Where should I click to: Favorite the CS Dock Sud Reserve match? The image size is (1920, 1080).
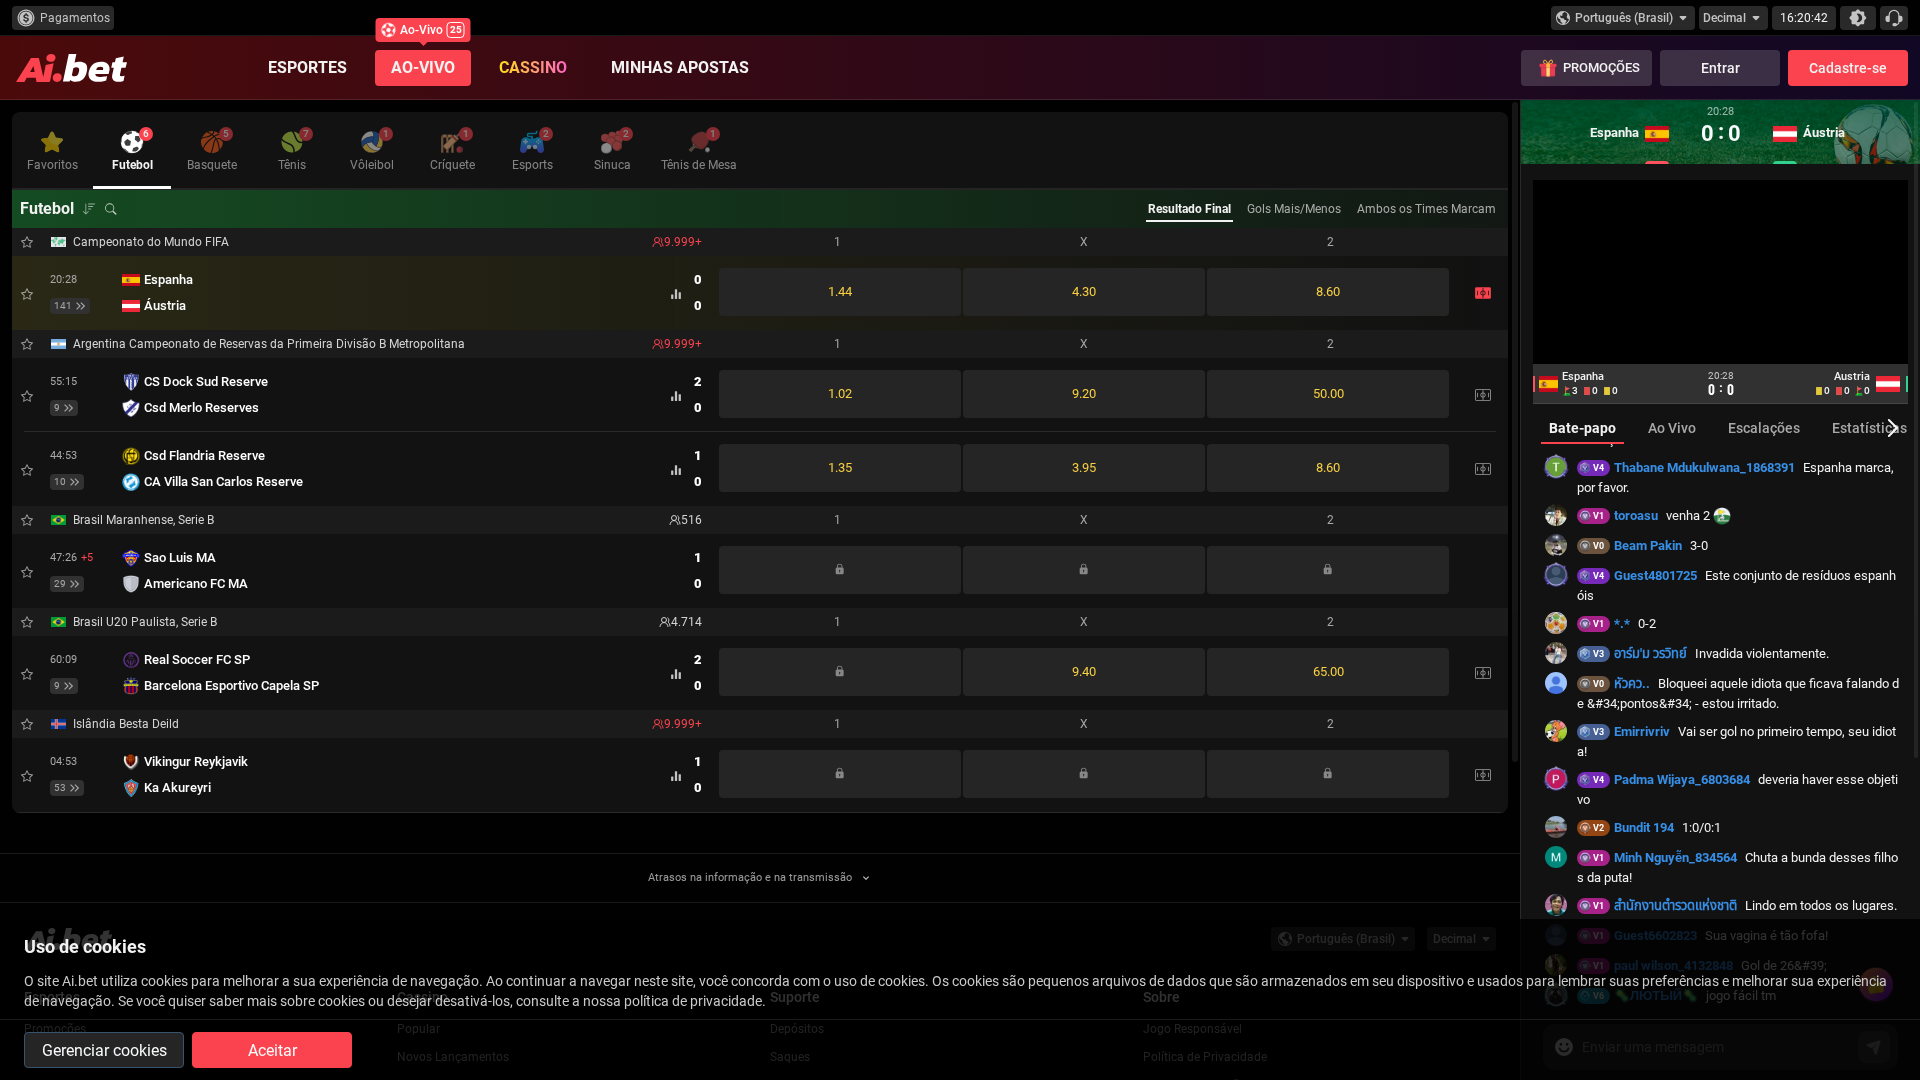(27, 396)
